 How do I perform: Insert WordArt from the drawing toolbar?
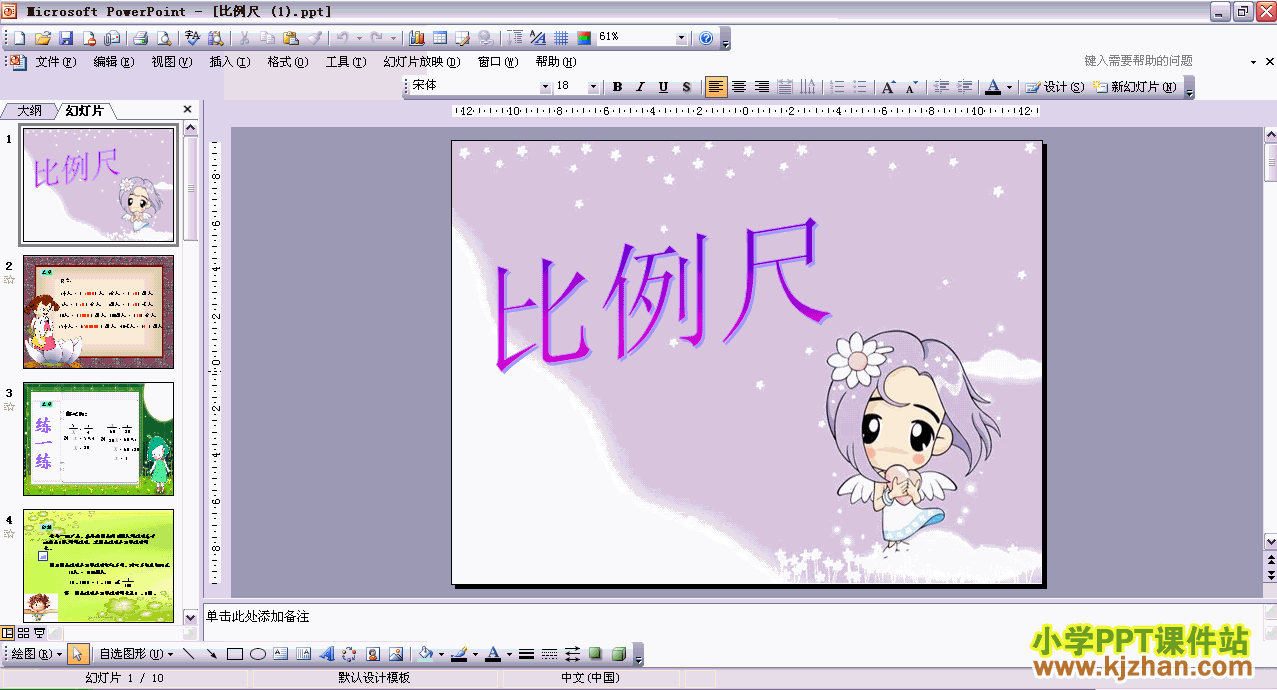coord(327,654)
